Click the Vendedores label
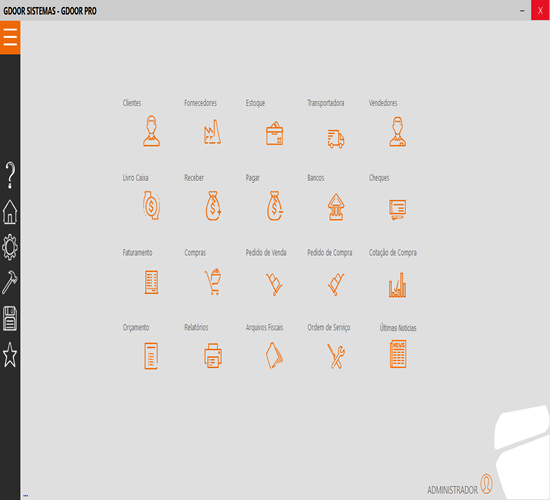 point(383,103)
